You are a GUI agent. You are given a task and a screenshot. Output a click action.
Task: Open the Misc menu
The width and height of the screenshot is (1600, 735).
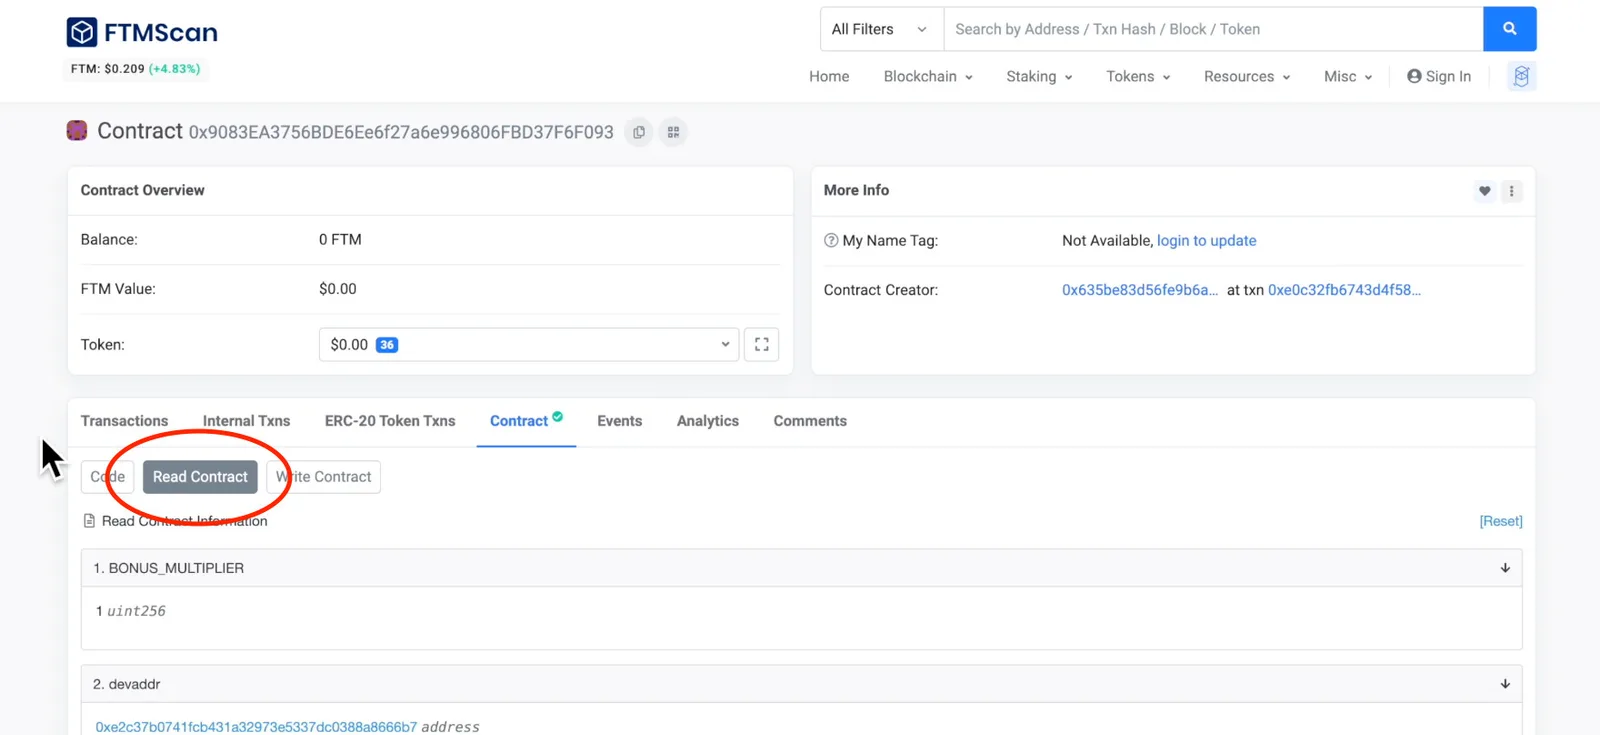1348,77
